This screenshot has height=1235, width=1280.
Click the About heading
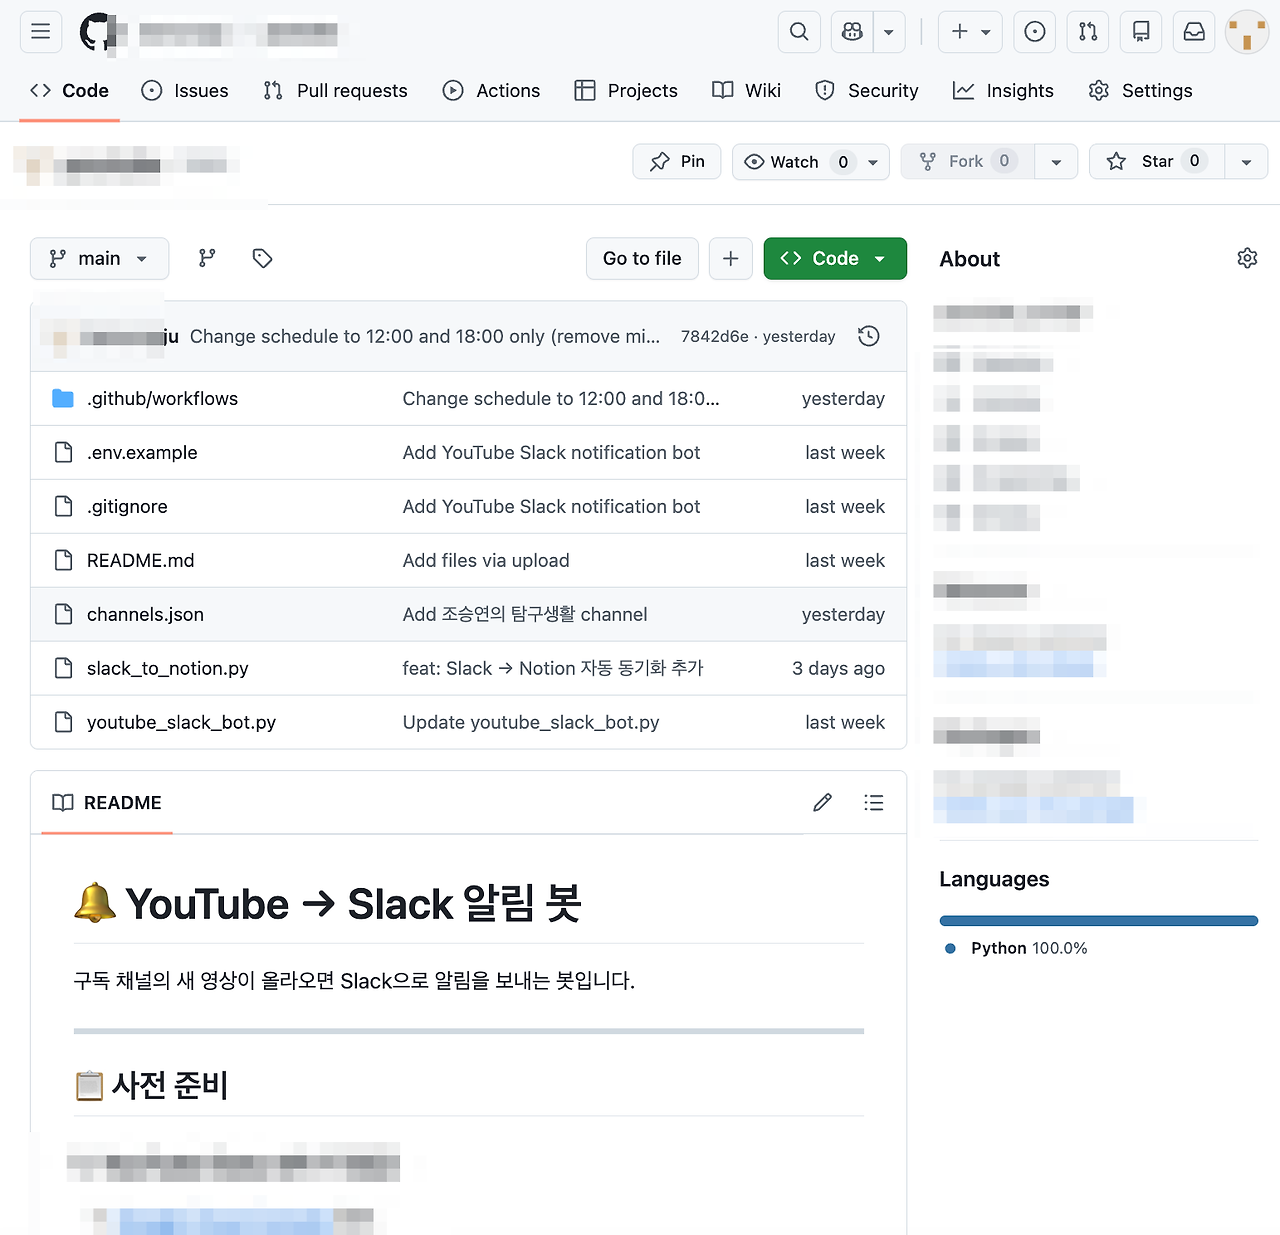tap(969, 260)
